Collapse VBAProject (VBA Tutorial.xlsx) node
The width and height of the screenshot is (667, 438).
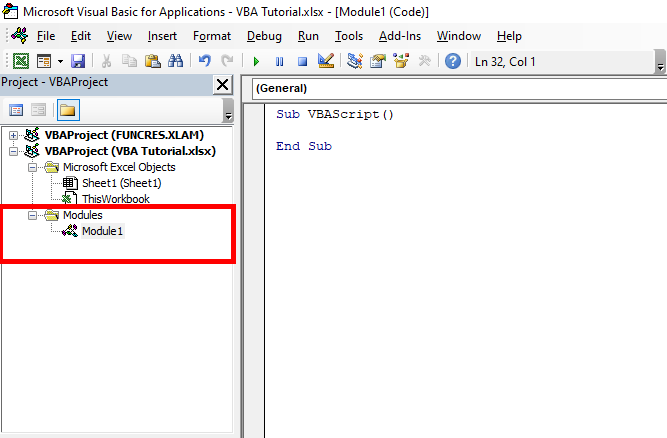point(13,151)
